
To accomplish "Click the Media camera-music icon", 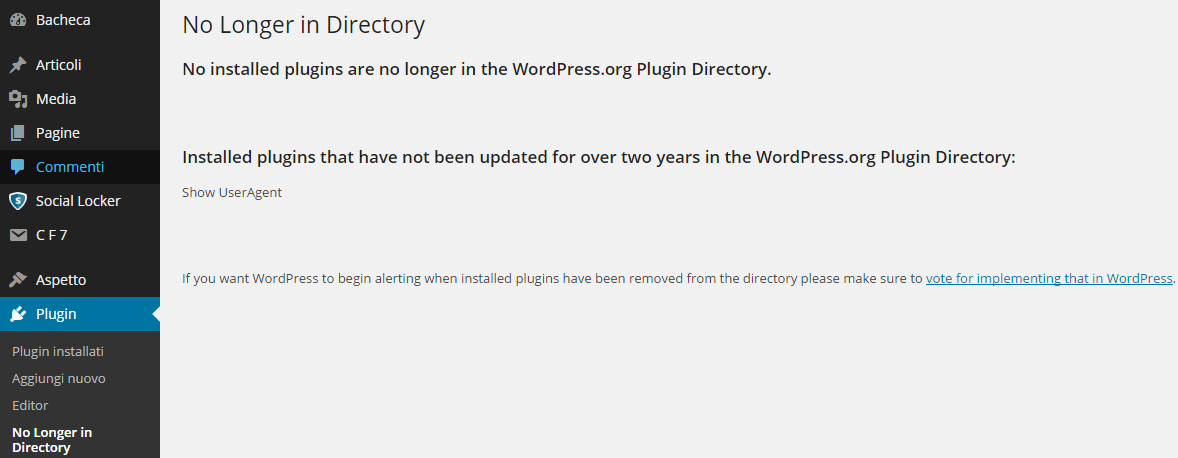I will 18,99.
